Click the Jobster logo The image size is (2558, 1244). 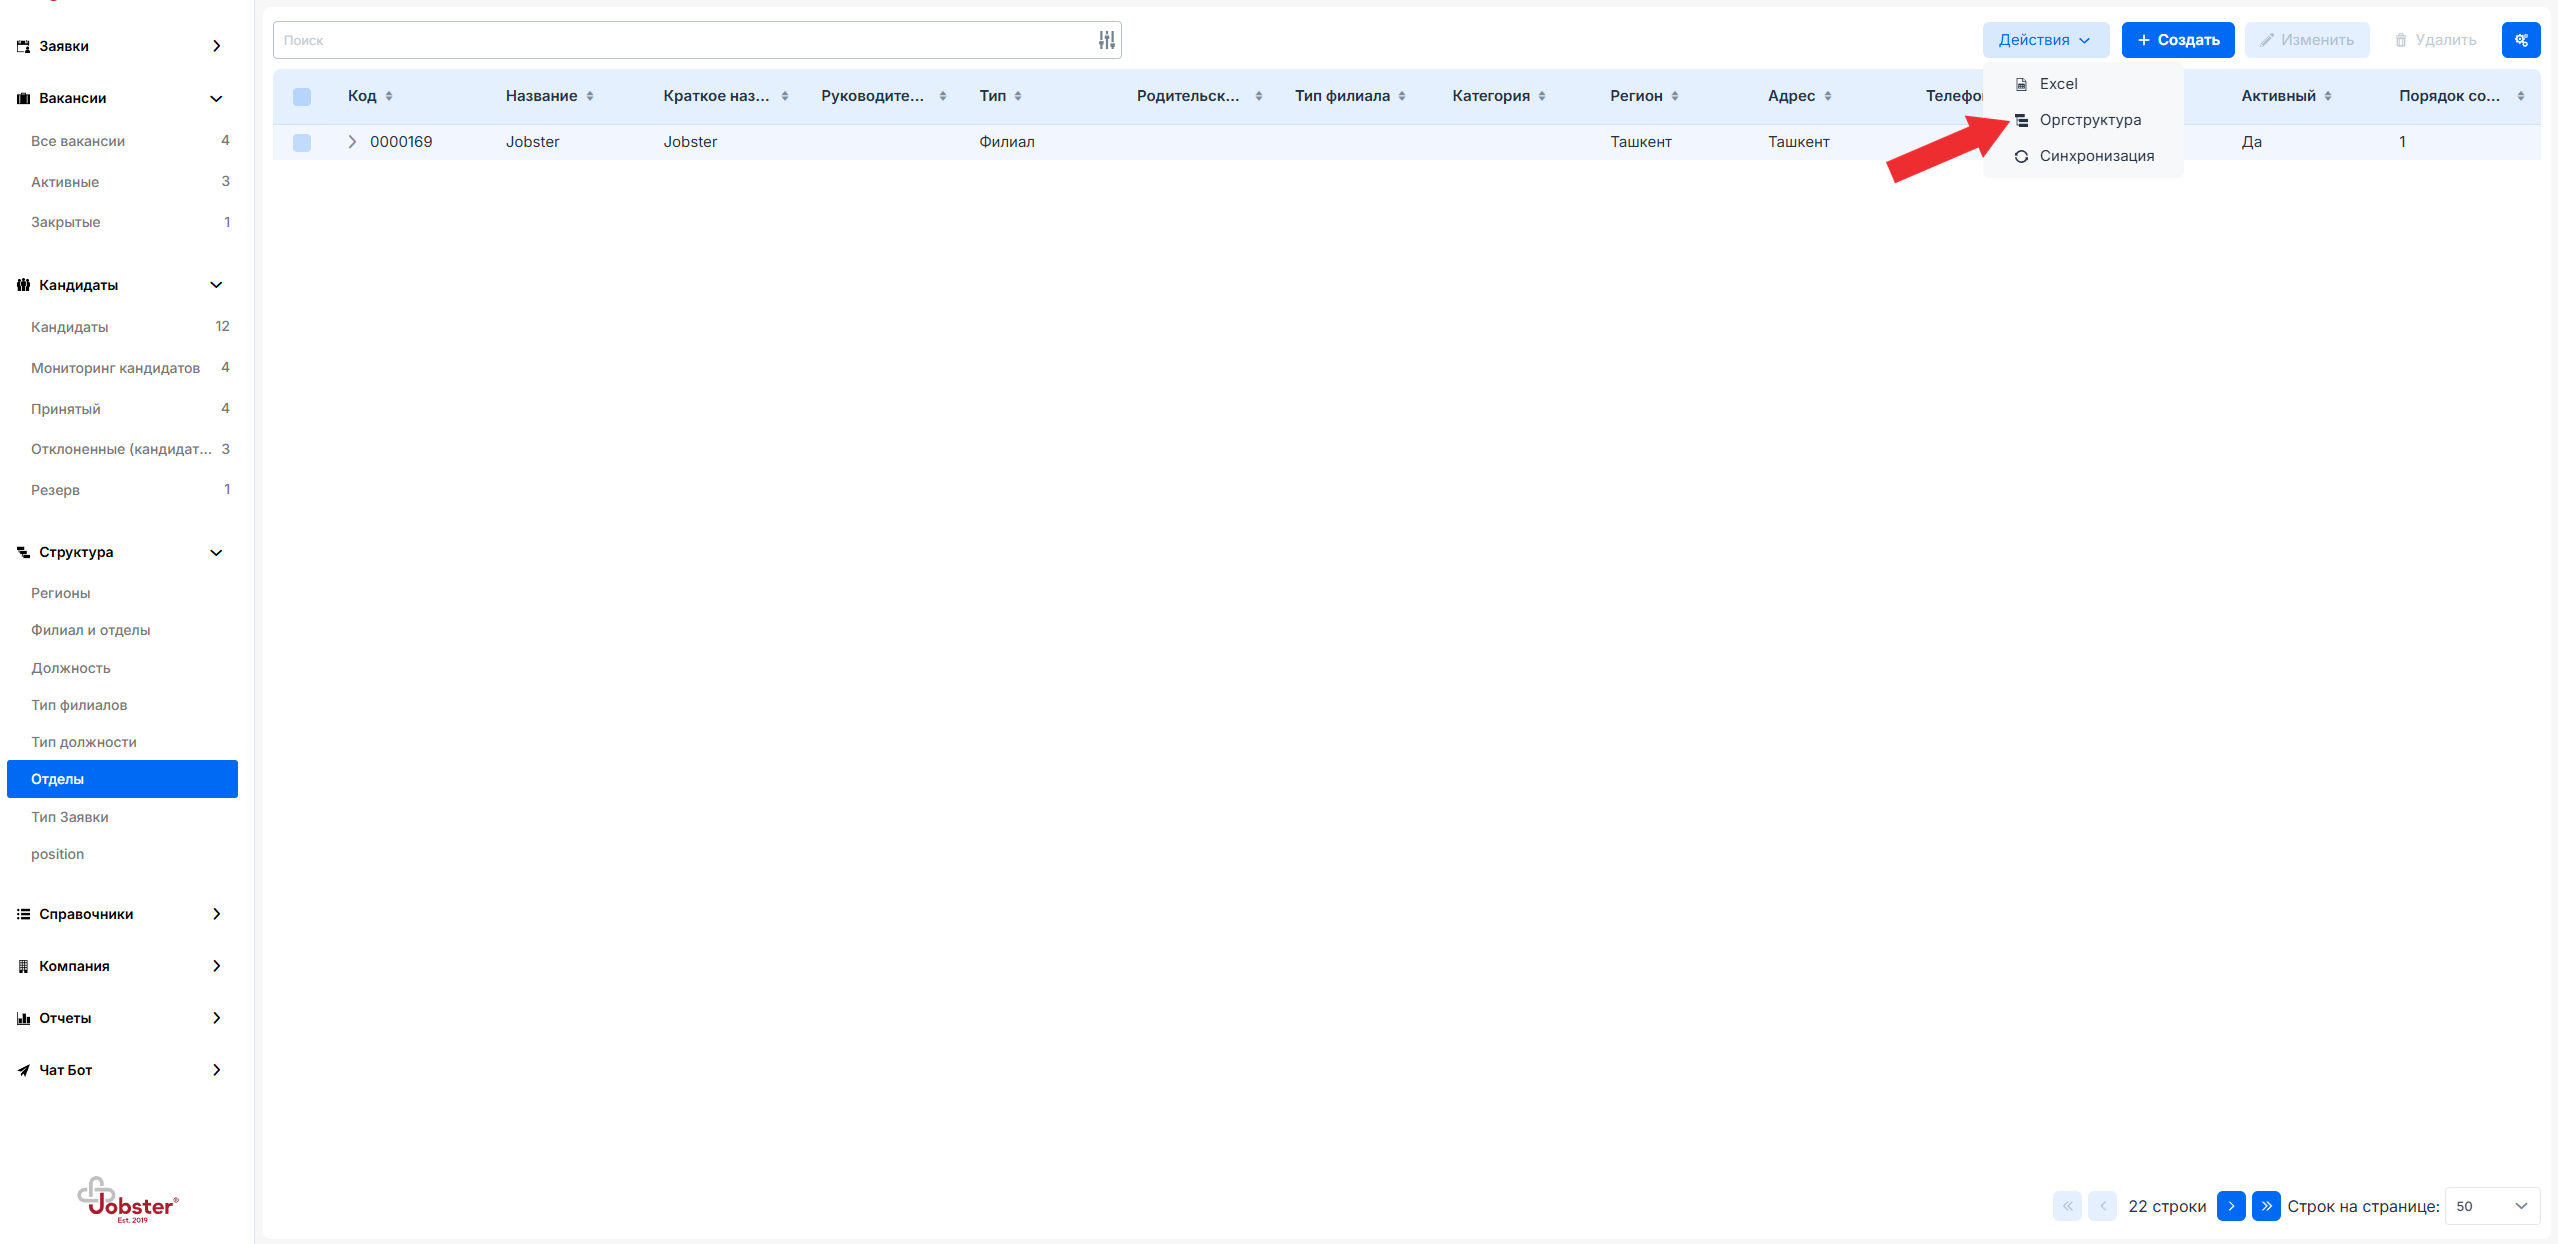(x=127, y=1200)
